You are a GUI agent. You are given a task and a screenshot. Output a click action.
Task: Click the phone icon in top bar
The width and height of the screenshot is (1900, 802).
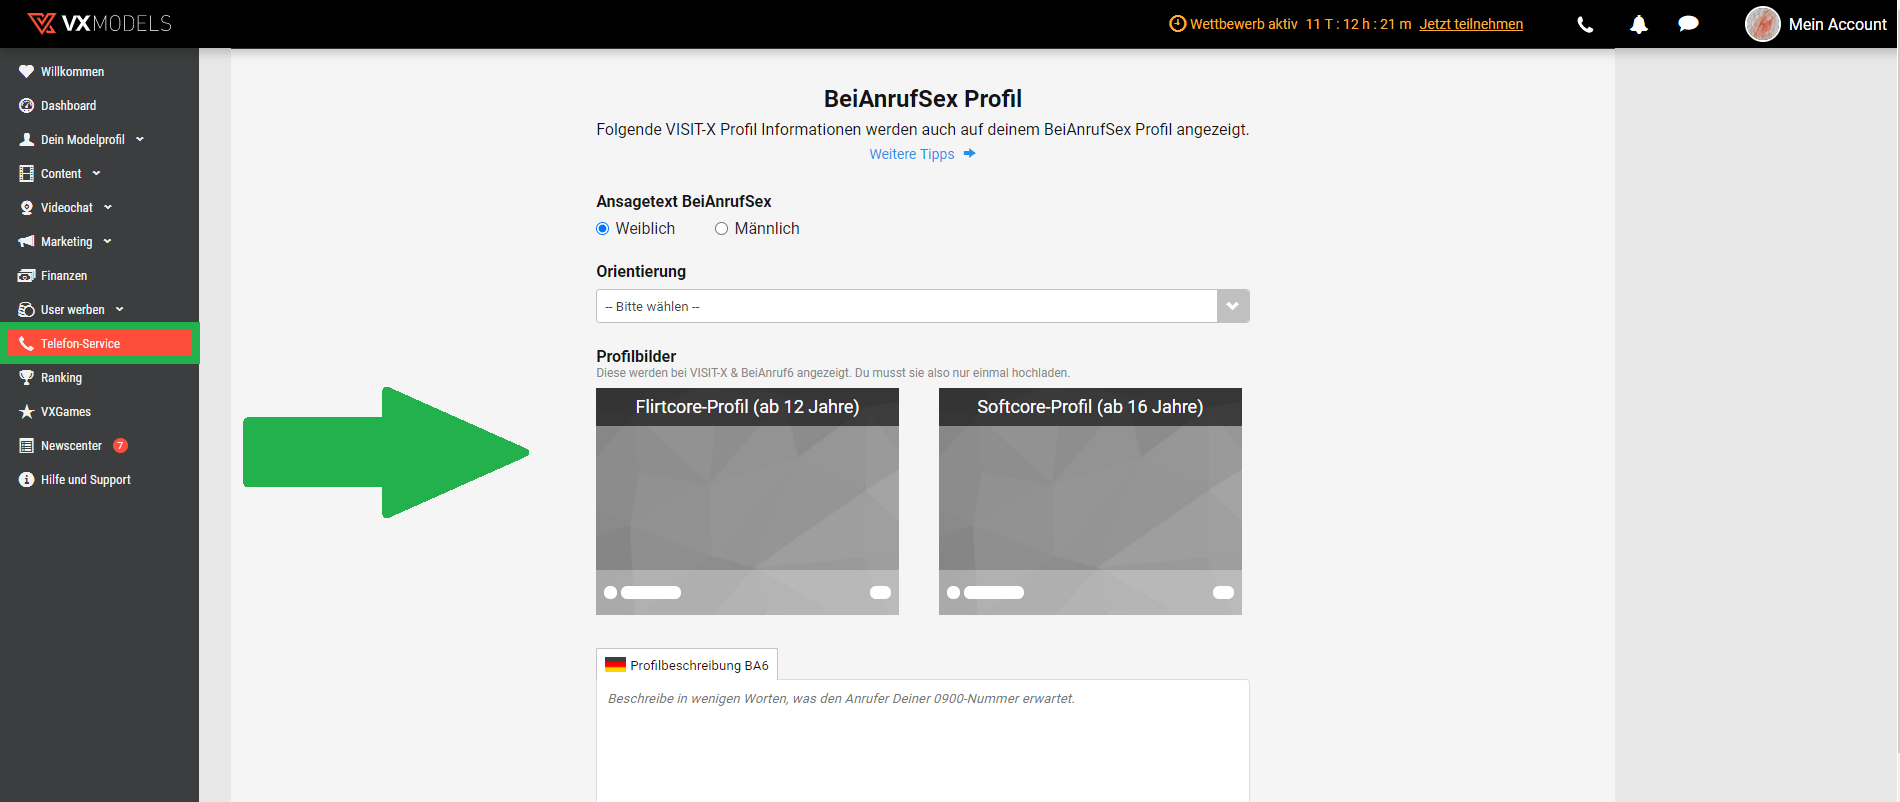coord(1585,24)
